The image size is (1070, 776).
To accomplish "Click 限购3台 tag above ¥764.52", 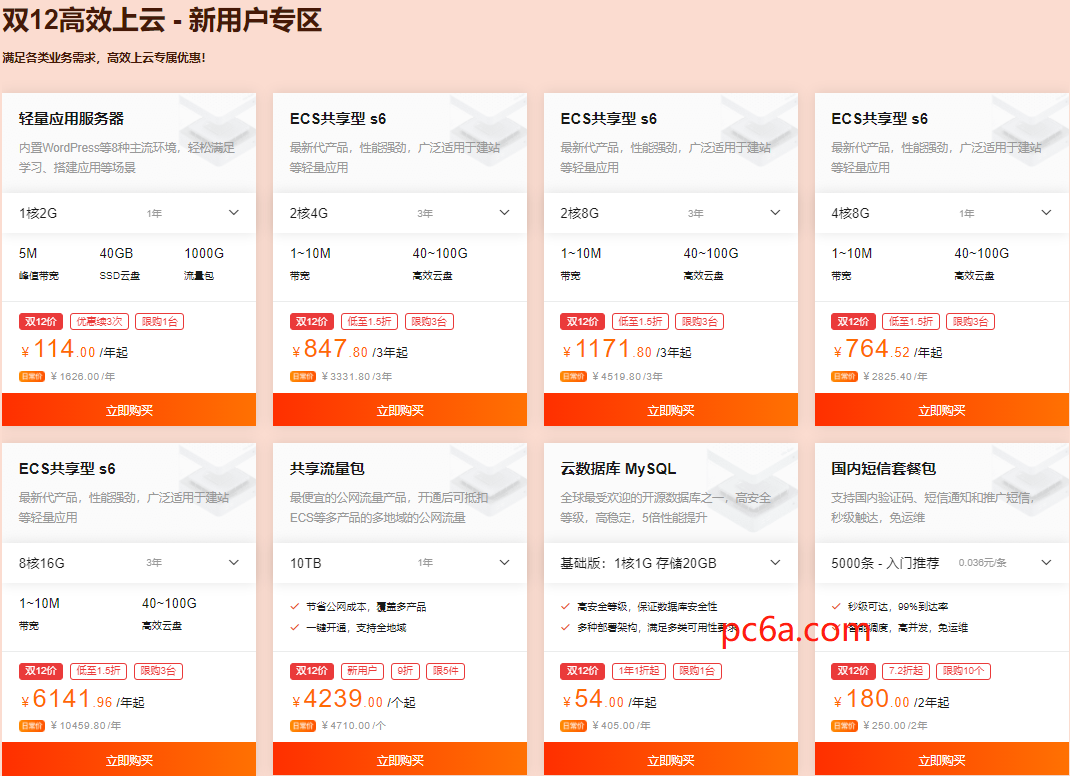I will [970, 321].
